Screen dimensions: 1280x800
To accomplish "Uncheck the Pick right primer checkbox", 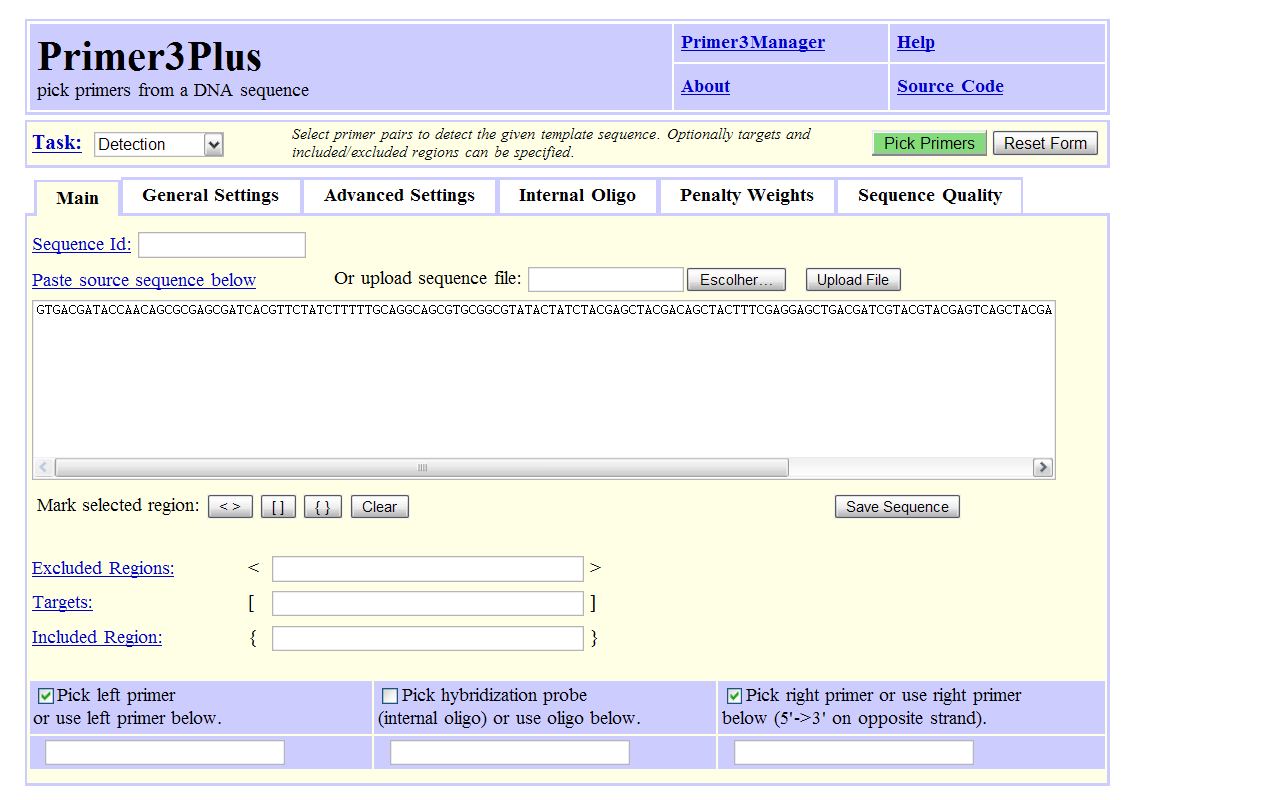I will click(735, 696).
